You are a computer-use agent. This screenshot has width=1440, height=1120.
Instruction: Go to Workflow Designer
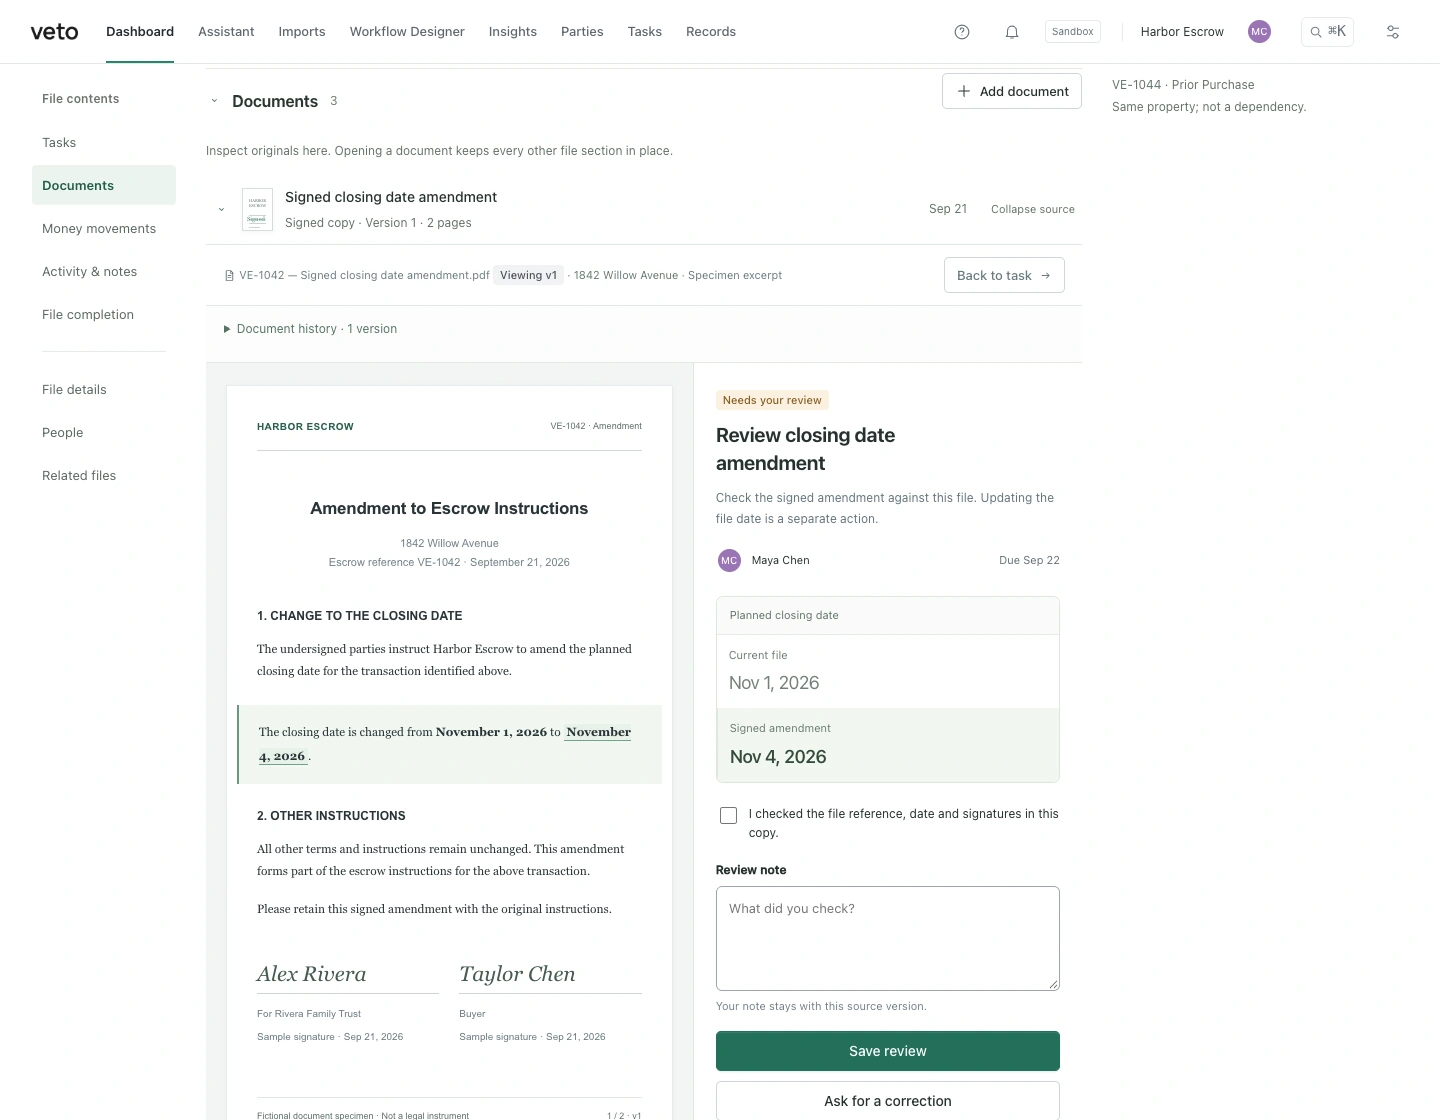pos(407,32)
